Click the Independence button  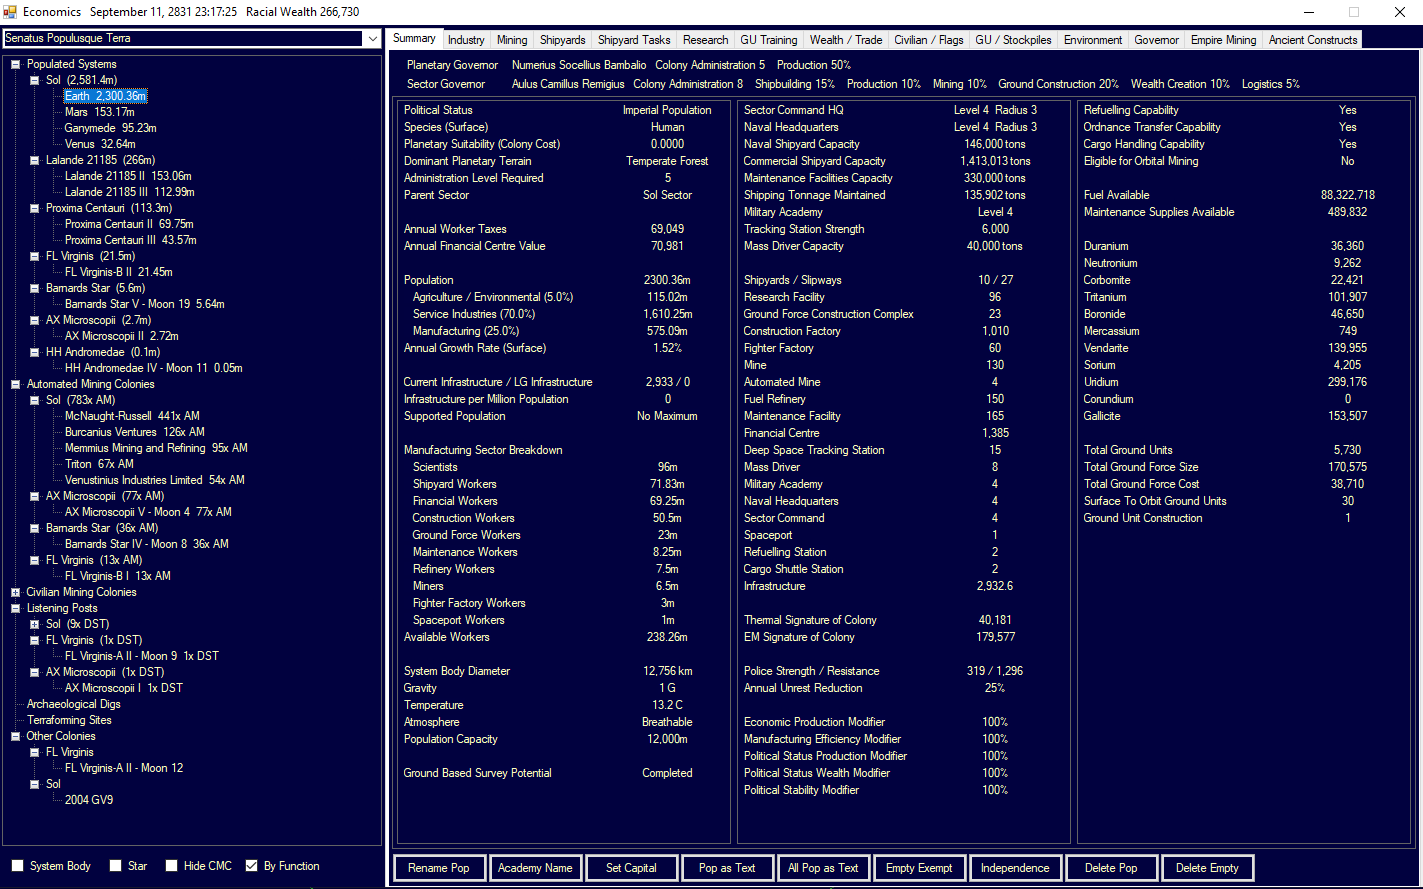click(1015, 868)
